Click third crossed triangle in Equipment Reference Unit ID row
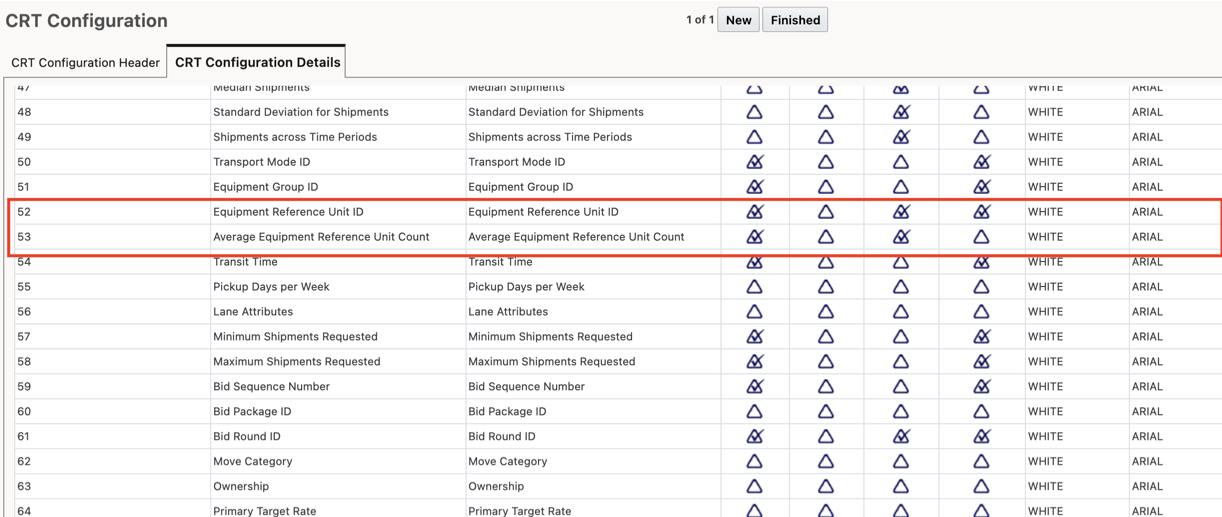 (901, 212)
